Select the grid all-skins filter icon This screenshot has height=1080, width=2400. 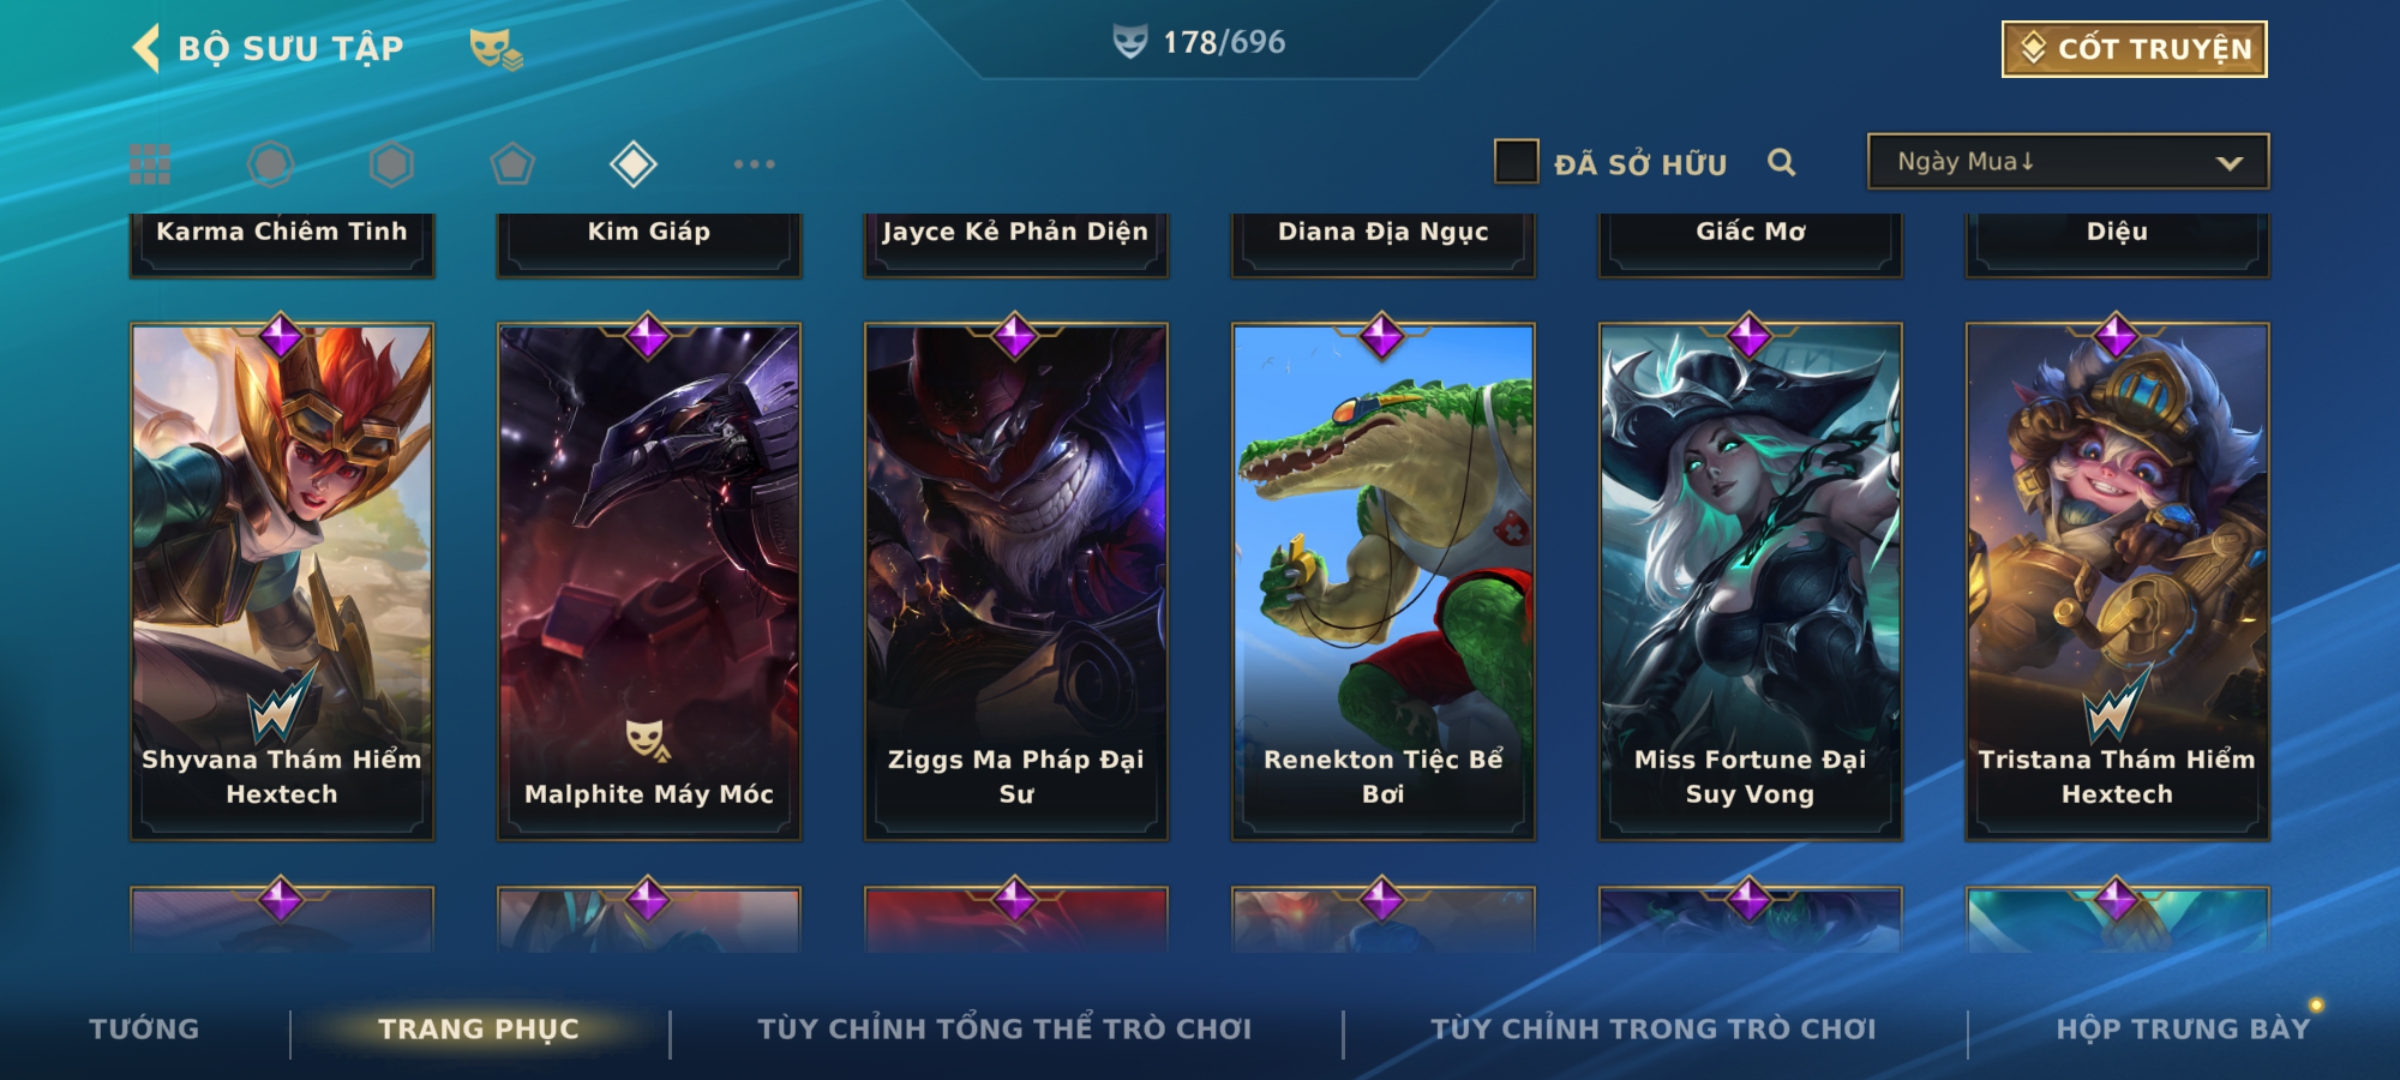click(150, 164)
